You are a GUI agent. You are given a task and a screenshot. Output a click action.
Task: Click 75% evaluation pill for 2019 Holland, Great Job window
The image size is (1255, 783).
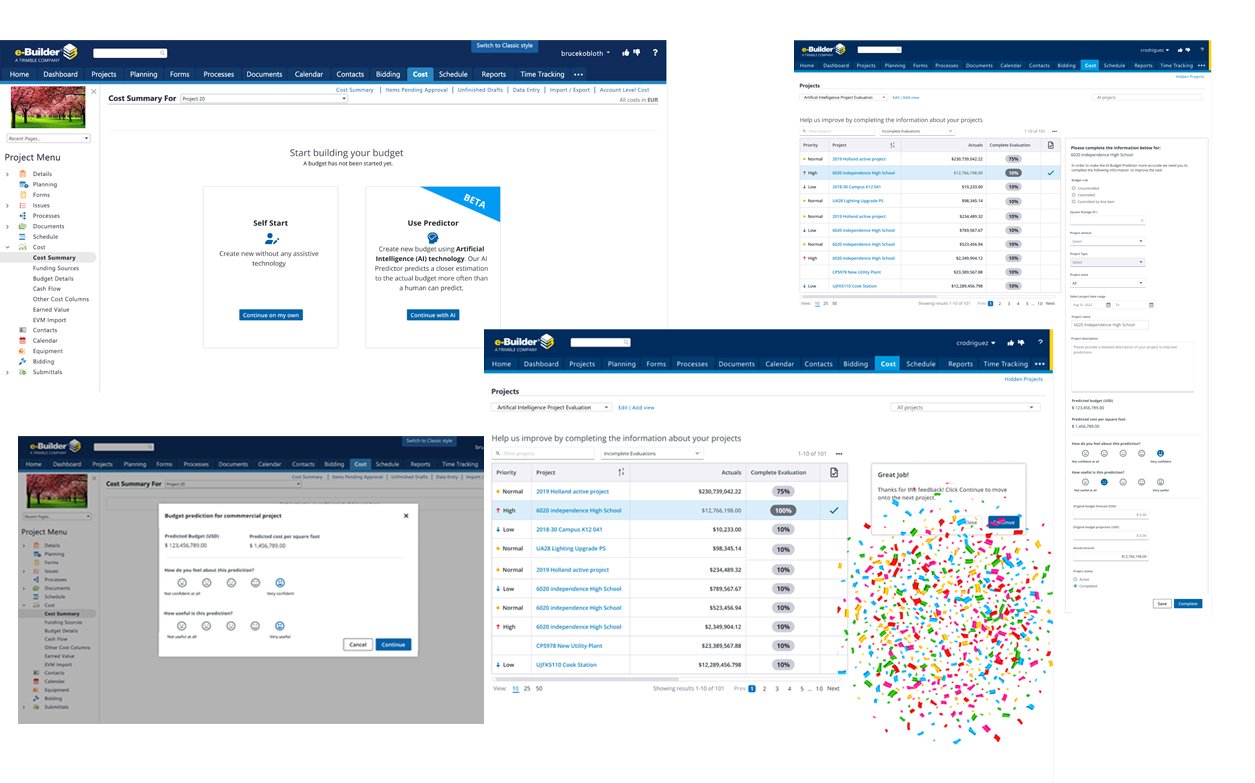(783, 492)
